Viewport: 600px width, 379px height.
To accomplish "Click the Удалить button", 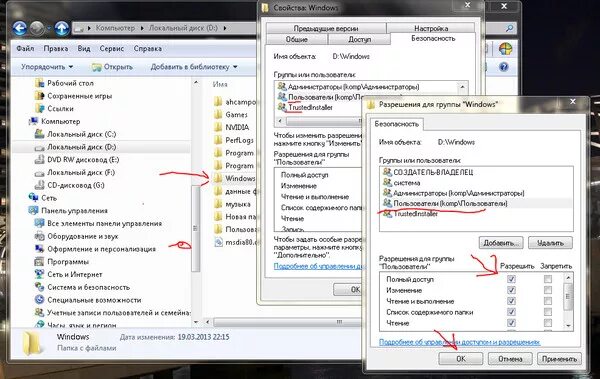I will click(x=550, y=243).
